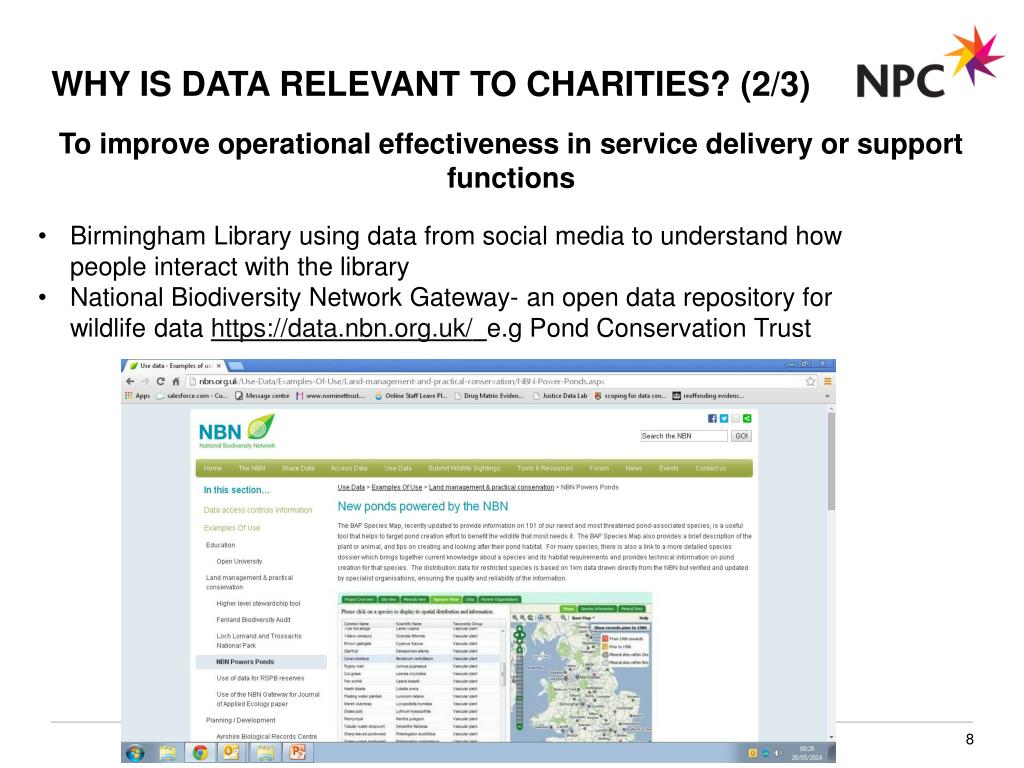Screen dimensions: 1024x768
Task: Open the Apps bookmarks shortcut
Action: coord(137,396)
